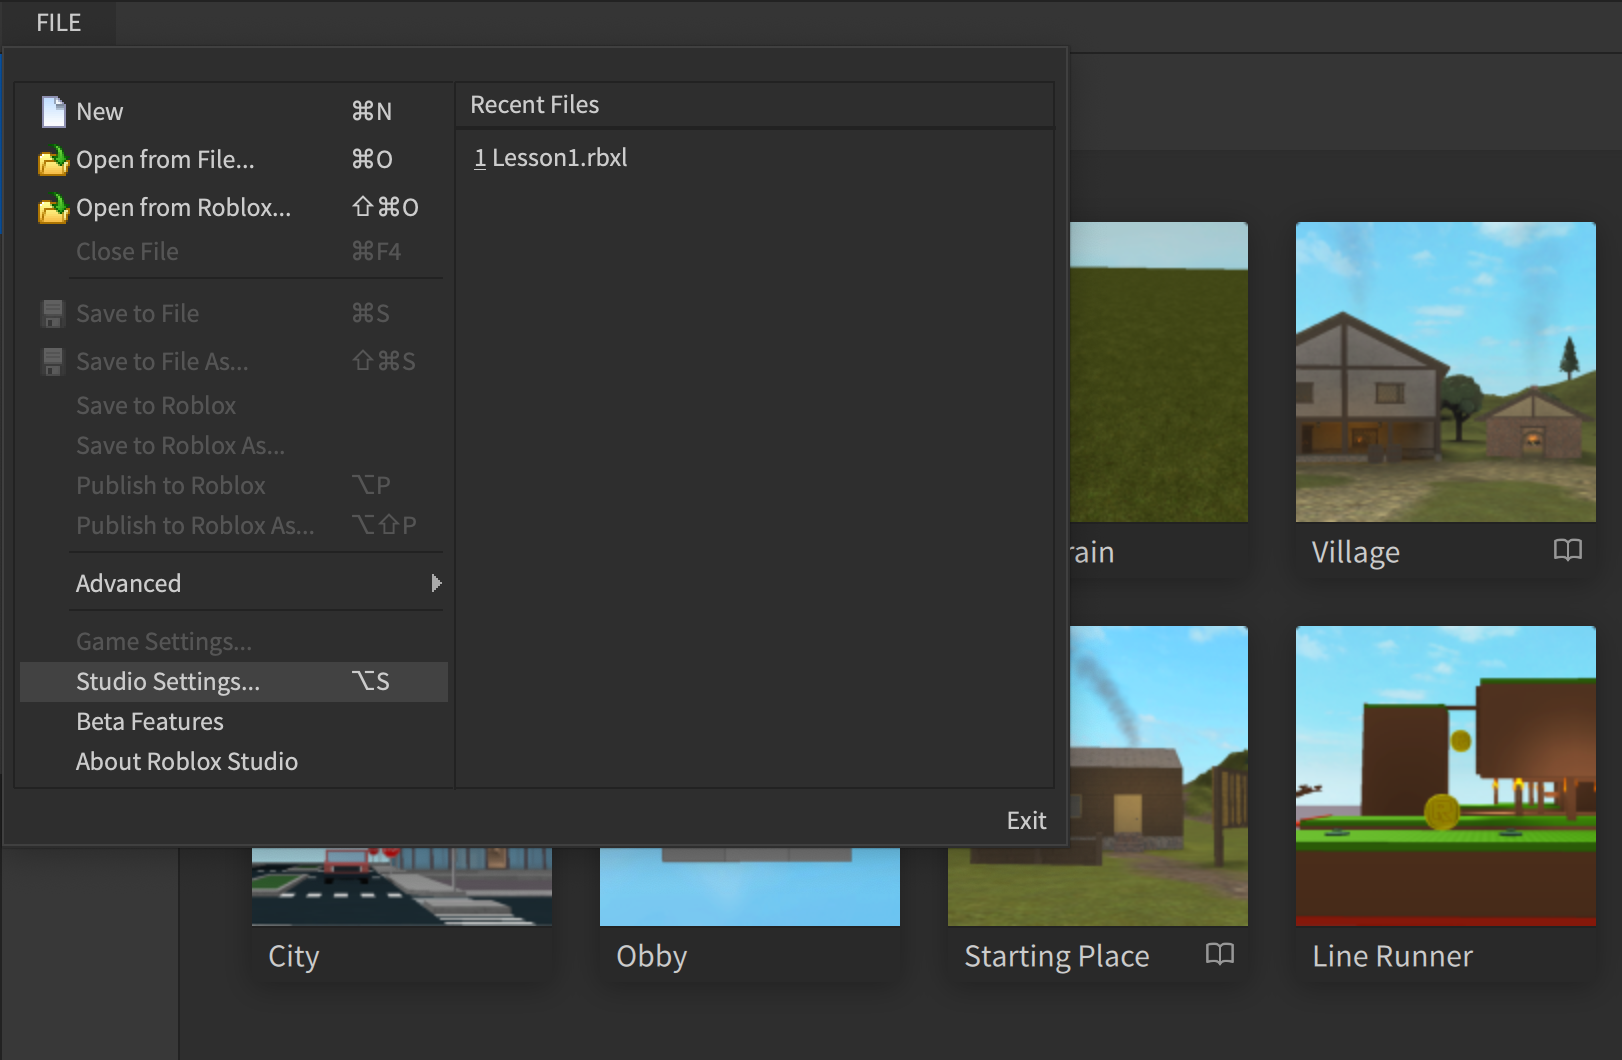The image size is (1622, 1060).
Task: Click the Save to File disk icon
Action: click(53, 314)
